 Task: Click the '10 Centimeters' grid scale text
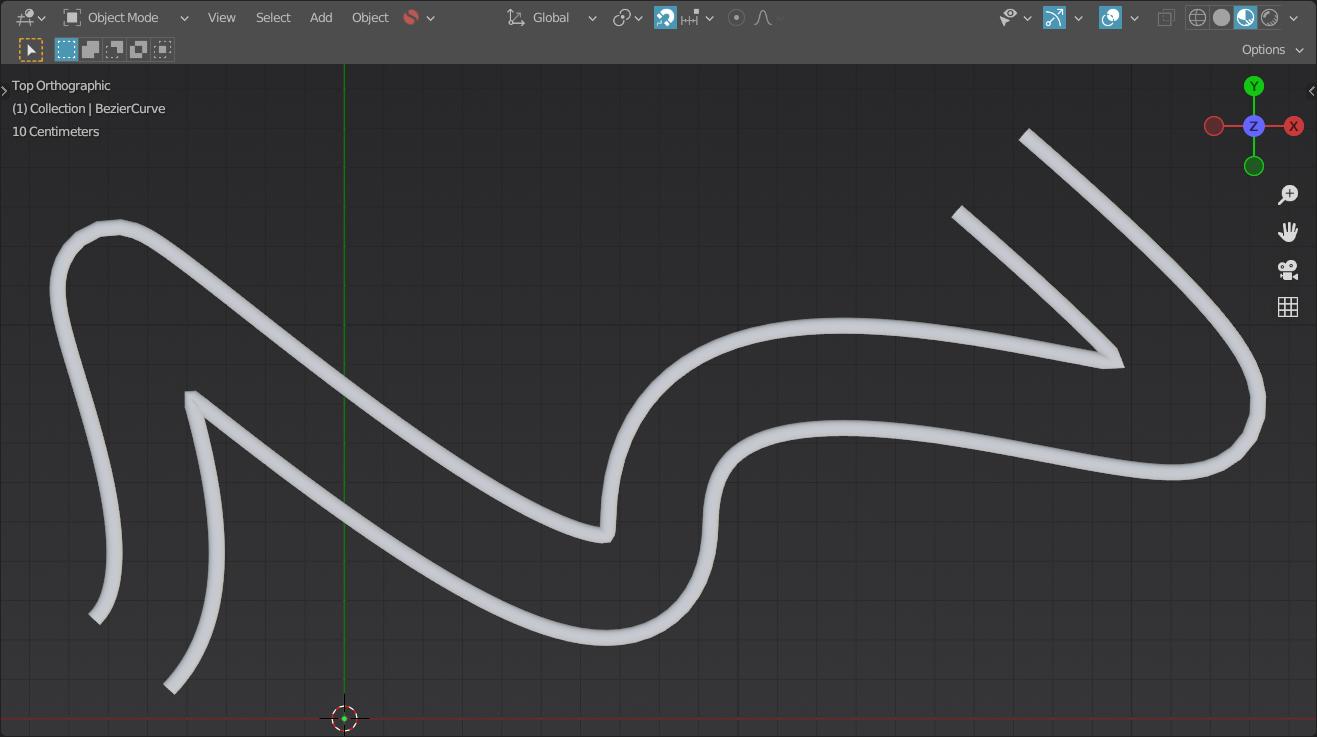55,131
